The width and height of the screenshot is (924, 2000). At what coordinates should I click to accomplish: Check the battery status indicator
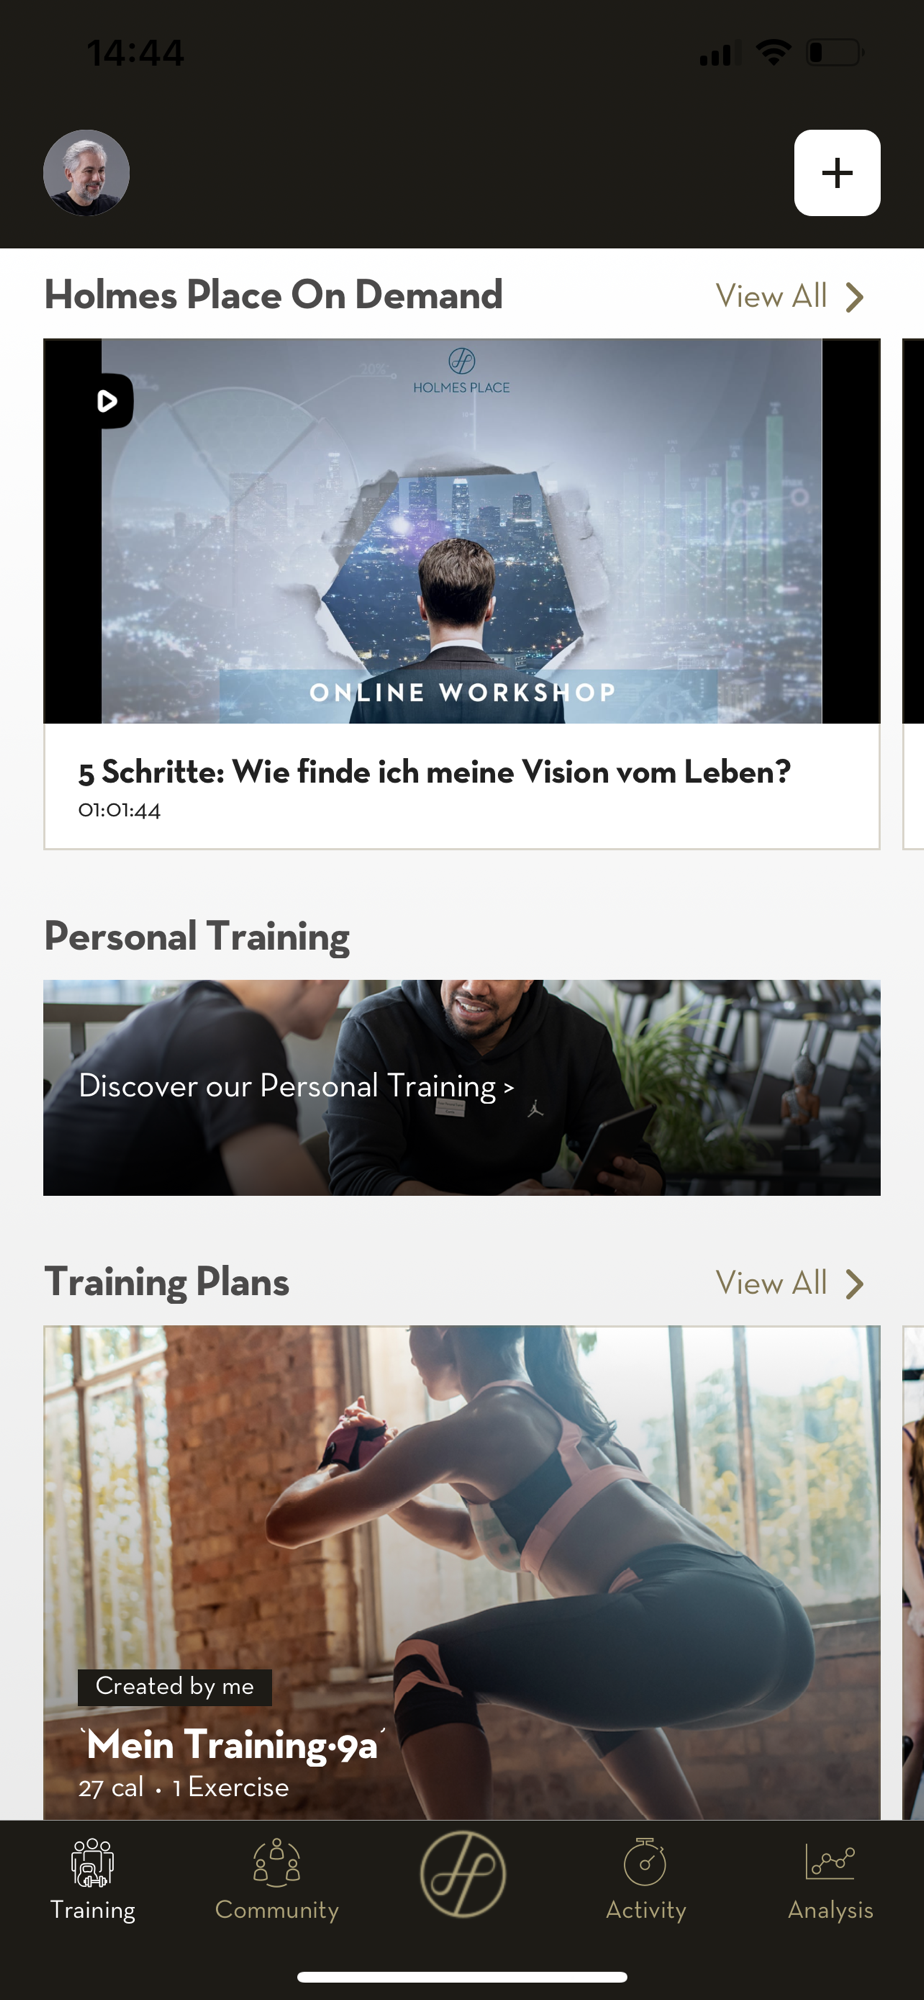coord(835,52)
